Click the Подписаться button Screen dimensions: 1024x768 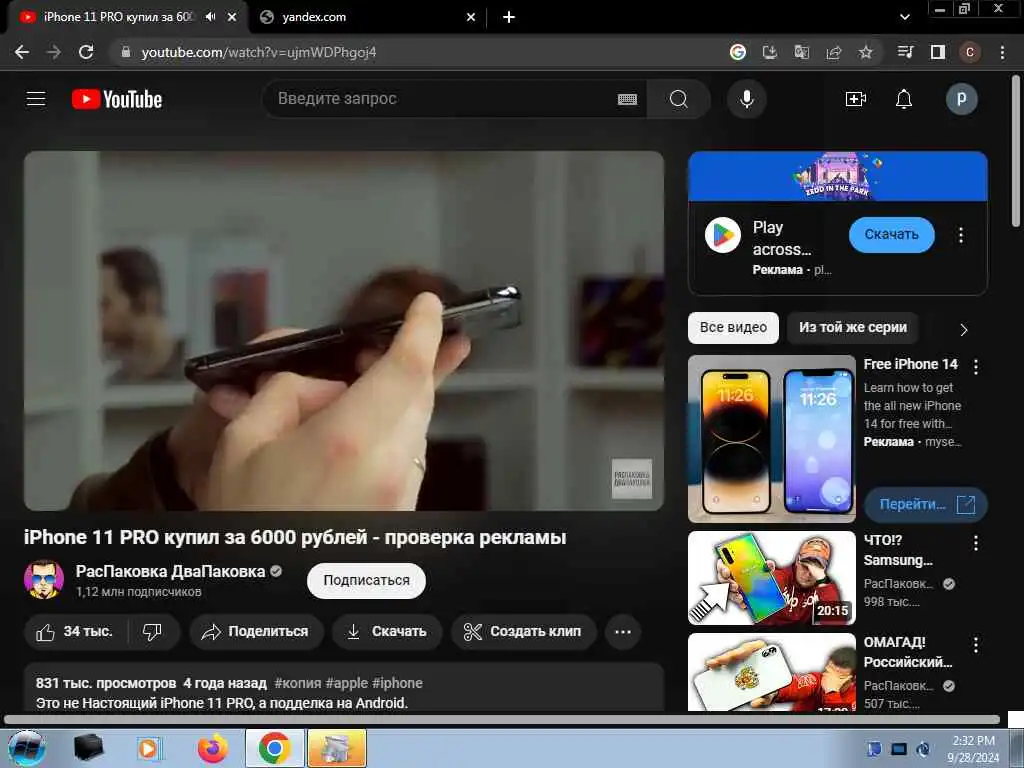coord(366,581)
